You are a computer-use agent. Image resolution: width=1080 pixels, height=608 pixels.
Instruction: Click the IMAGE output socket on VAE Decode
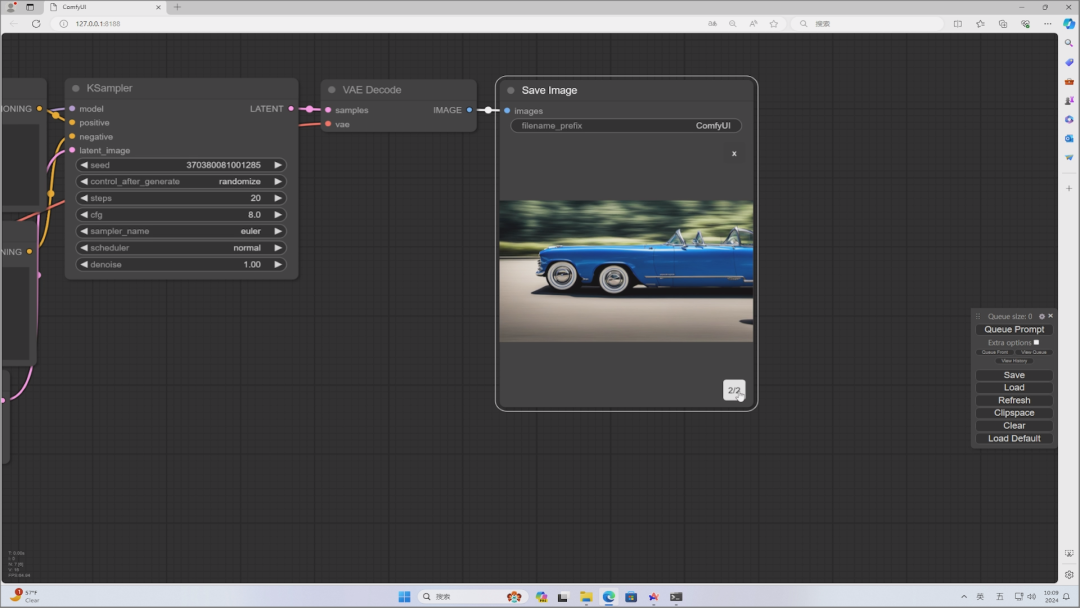[469, 110]
